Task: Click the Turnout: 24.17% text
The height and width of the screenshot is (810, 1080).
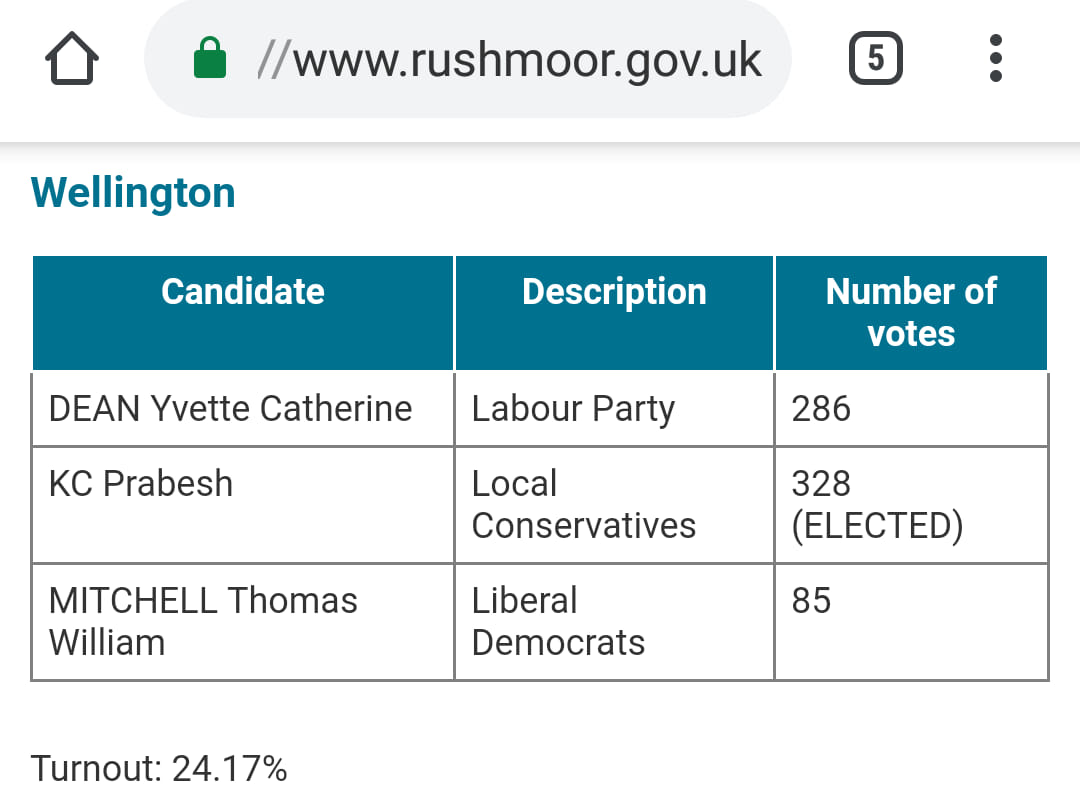Action: 160,769
